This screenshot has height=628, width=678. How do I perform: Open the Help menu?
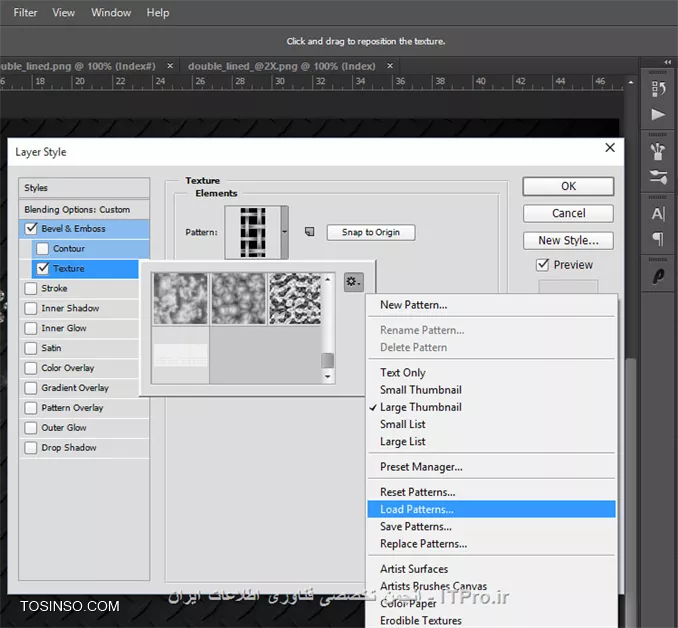coord(158,13)
